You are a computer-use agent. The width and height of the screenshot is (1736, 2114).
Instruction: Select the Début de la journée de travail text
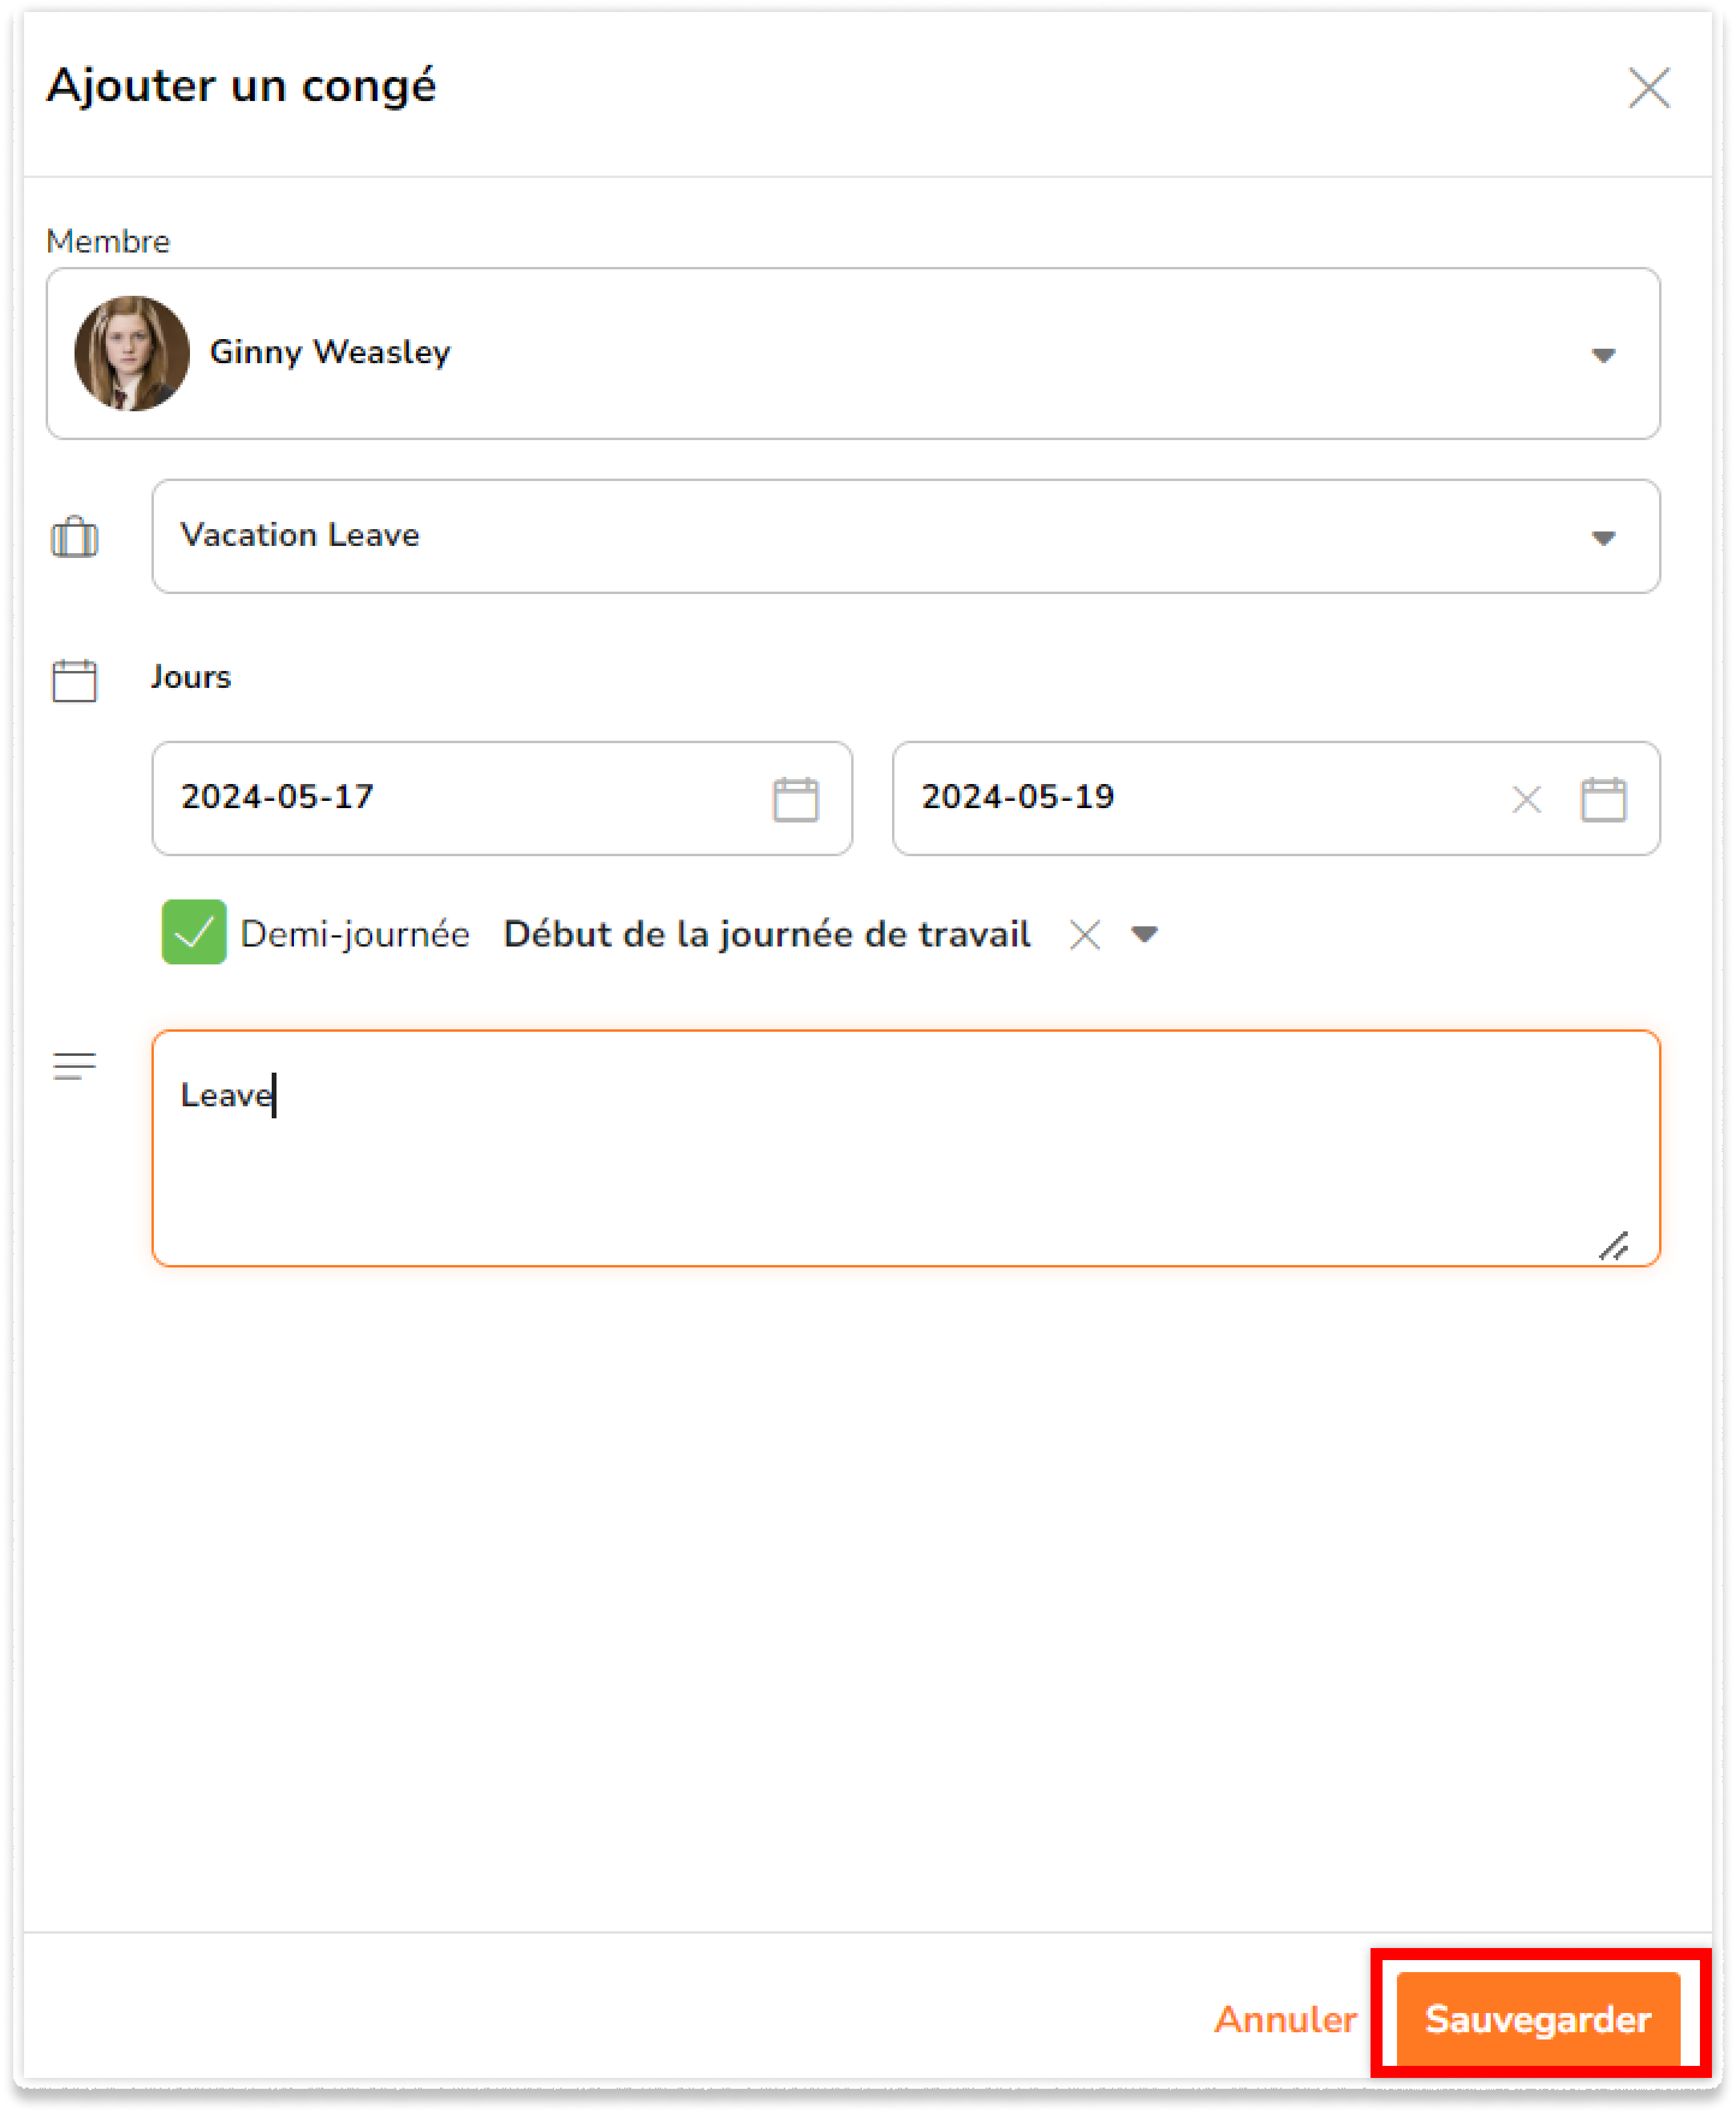click(x=767, y=934)
